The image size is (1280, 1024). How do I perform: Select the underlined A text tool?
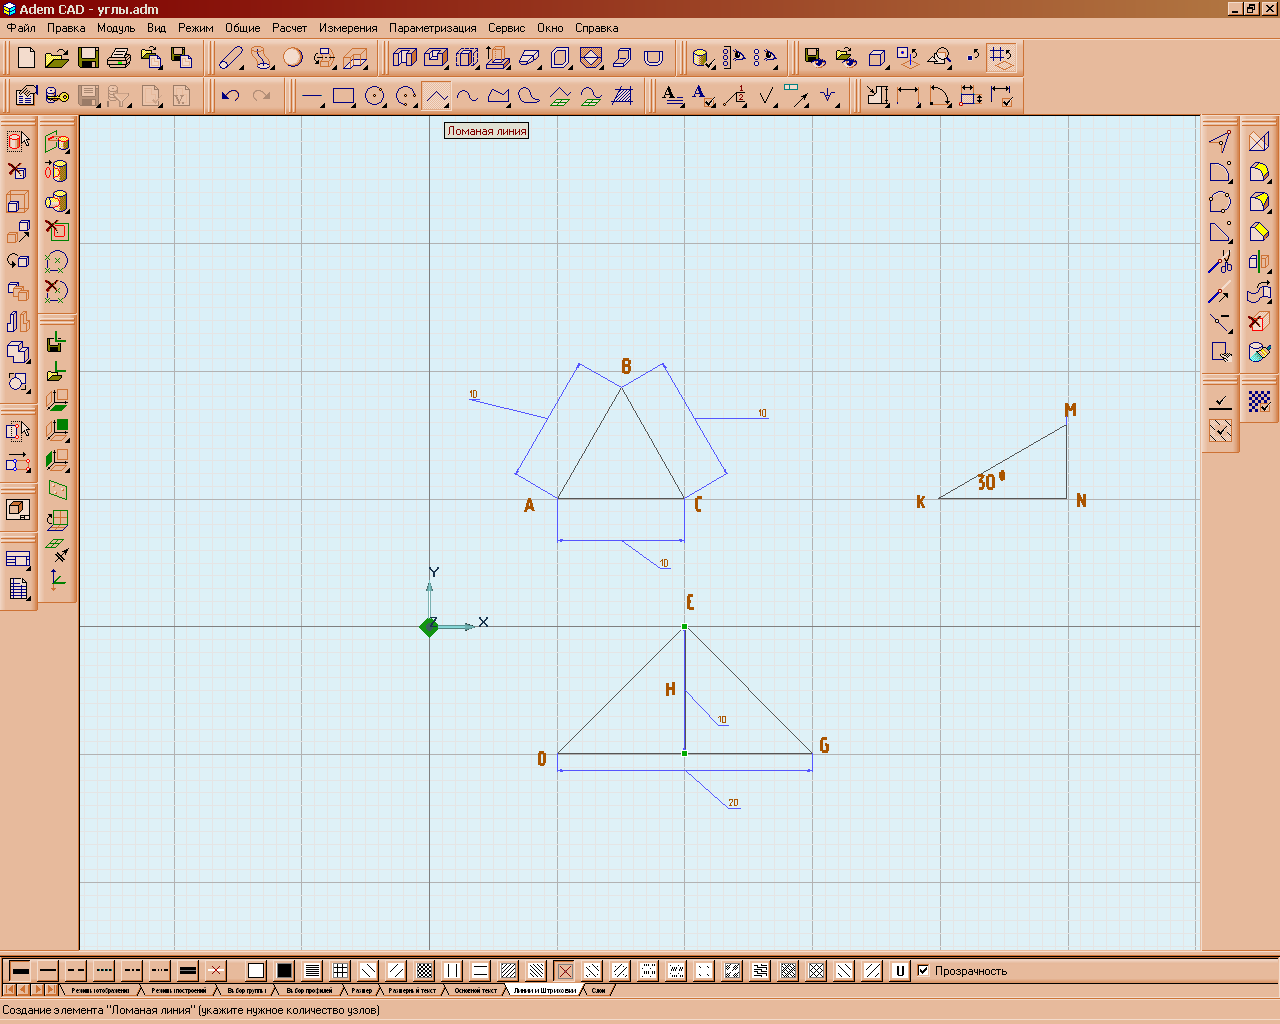[673, 96]
